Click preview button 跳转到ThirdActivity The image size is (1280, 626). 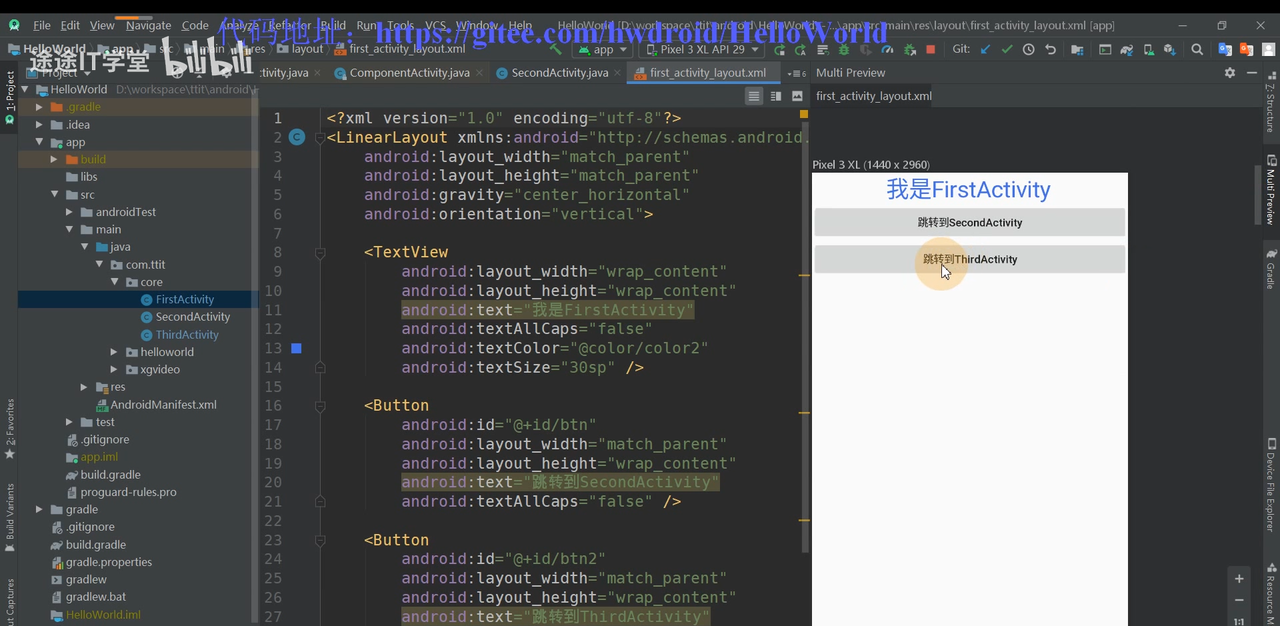pos(969,259)
